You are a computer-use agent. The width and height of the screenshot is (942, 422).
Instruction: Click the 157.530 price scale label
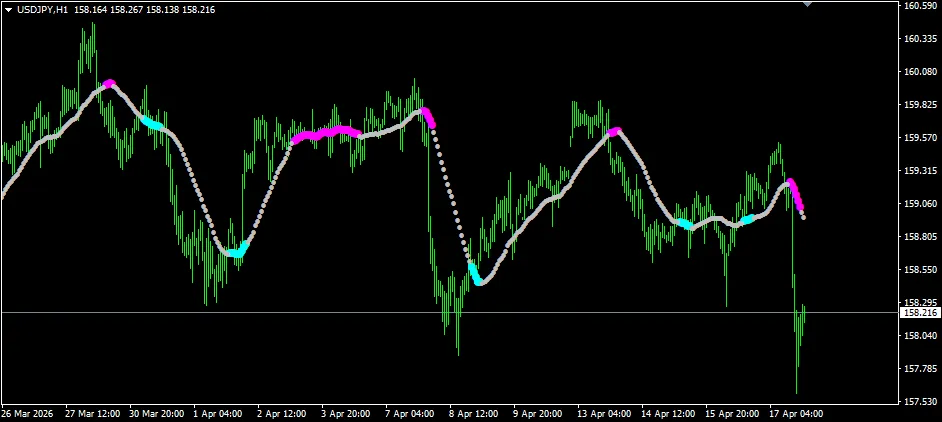coord(920,401)
